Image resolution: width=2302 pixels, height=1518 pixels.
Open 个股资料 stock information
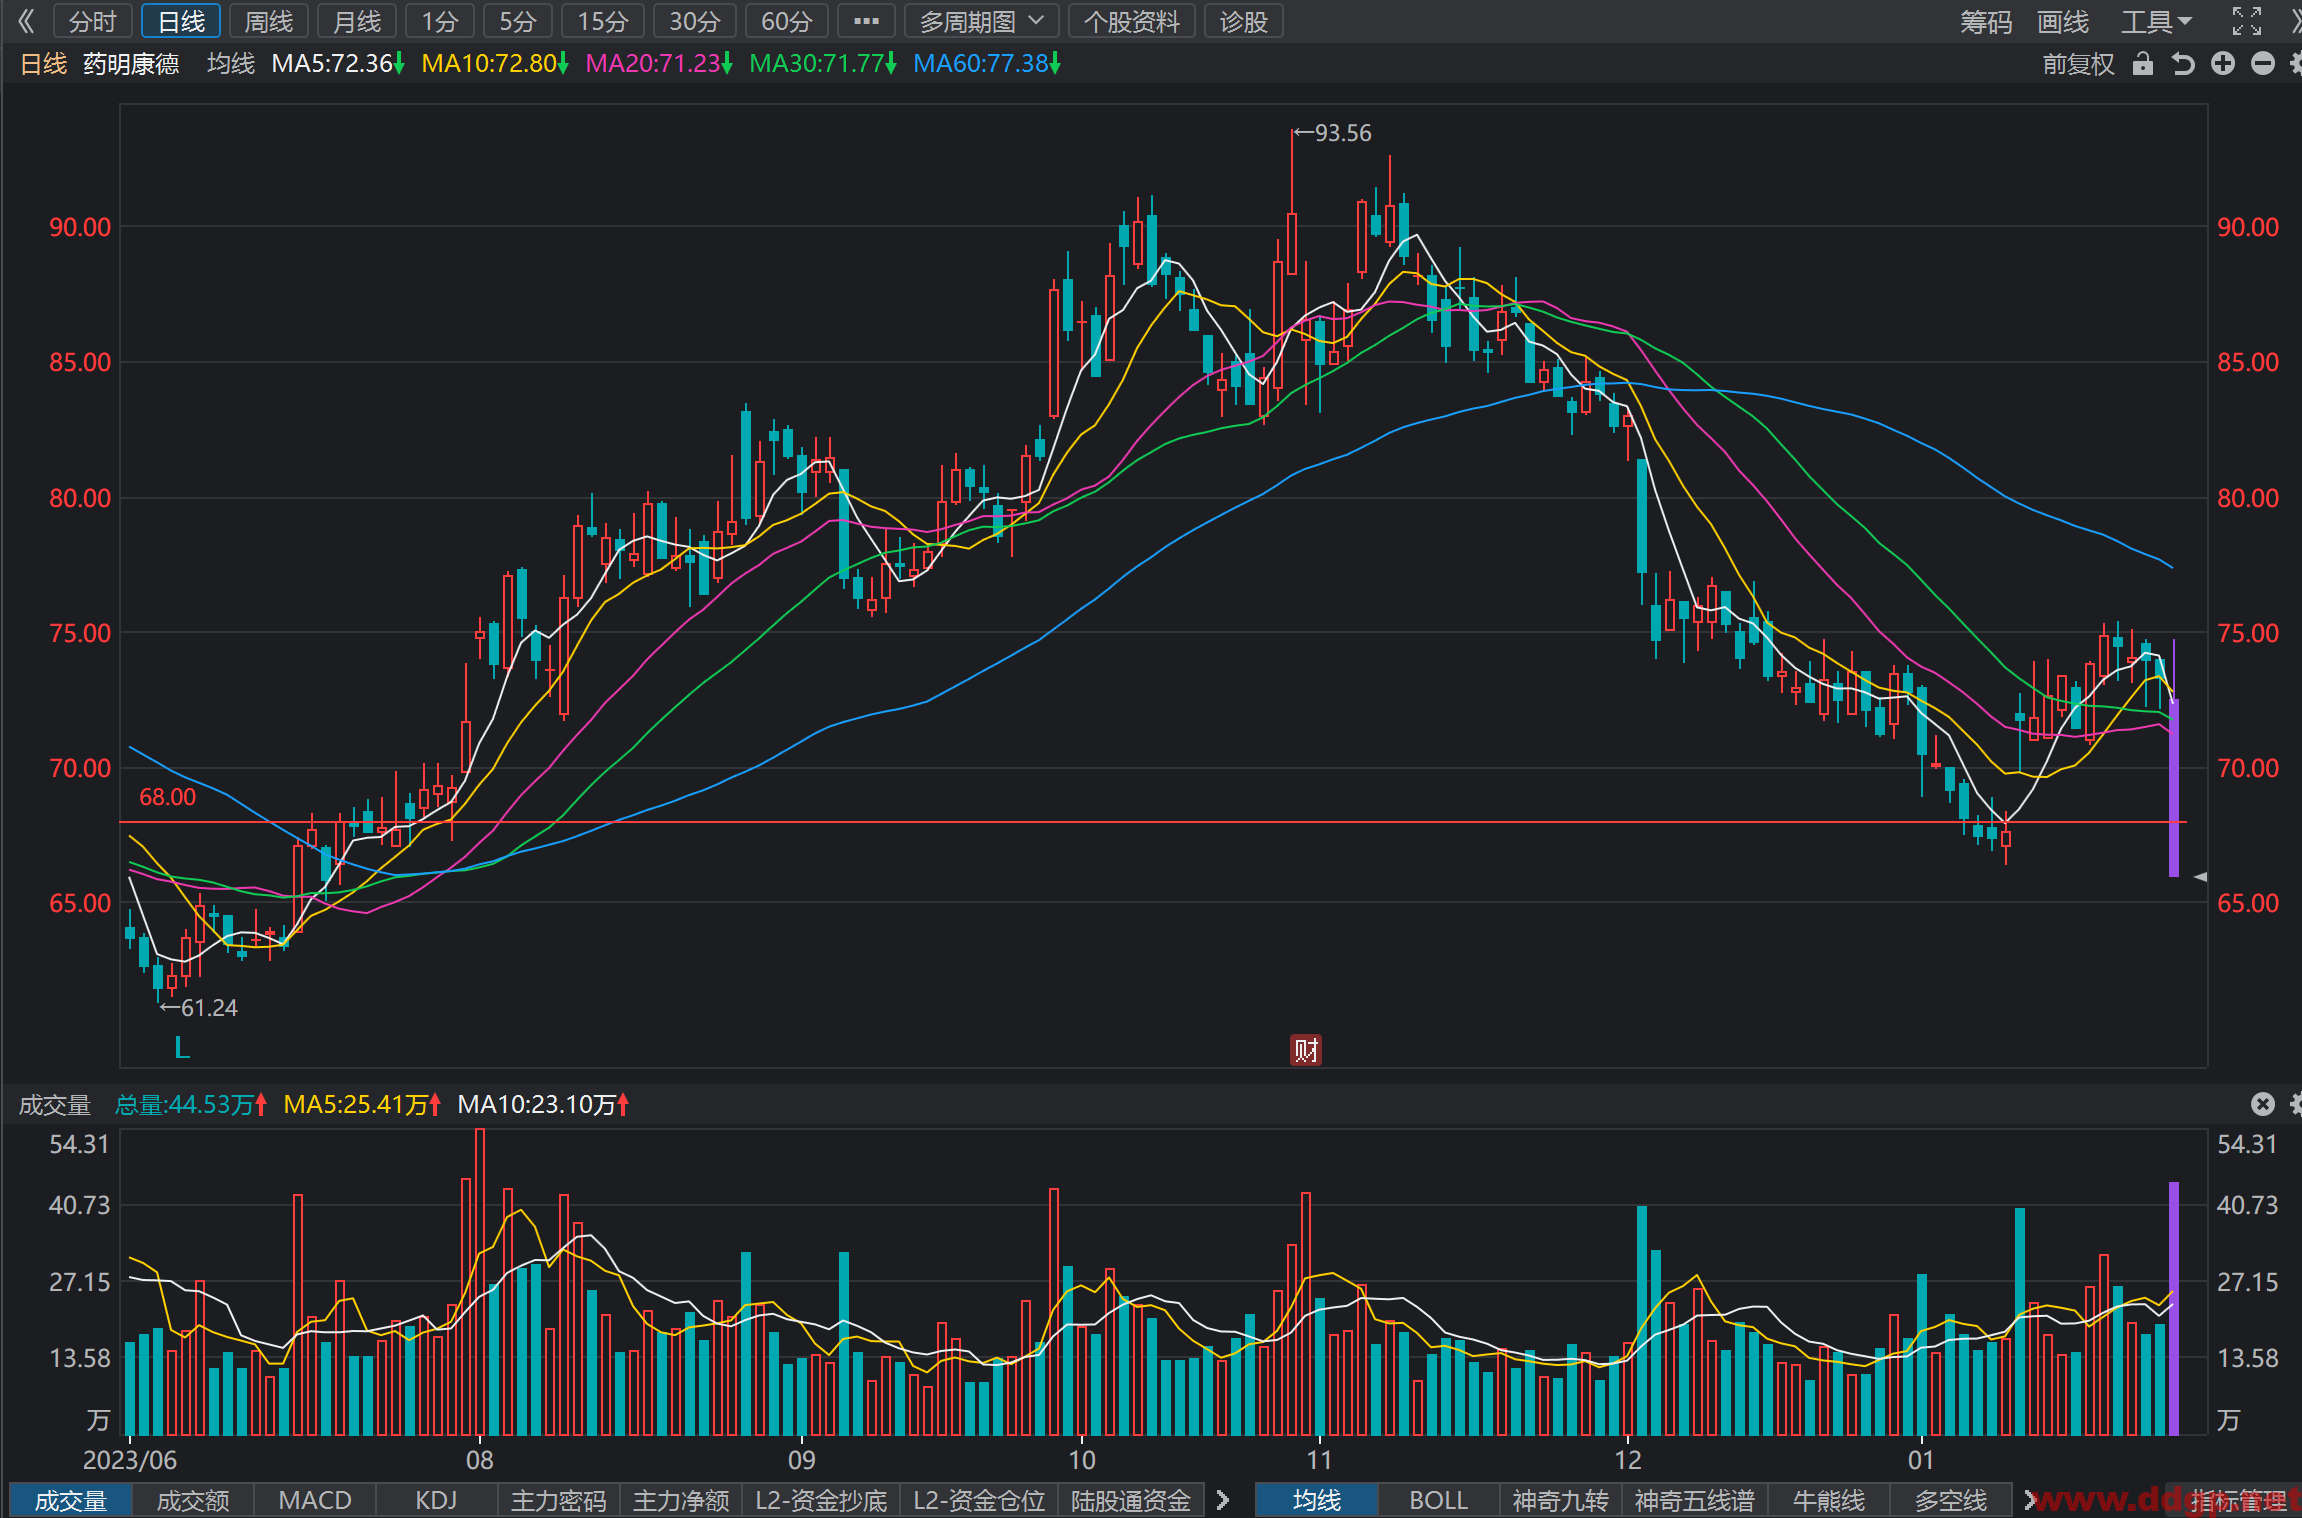point(1131,21)
